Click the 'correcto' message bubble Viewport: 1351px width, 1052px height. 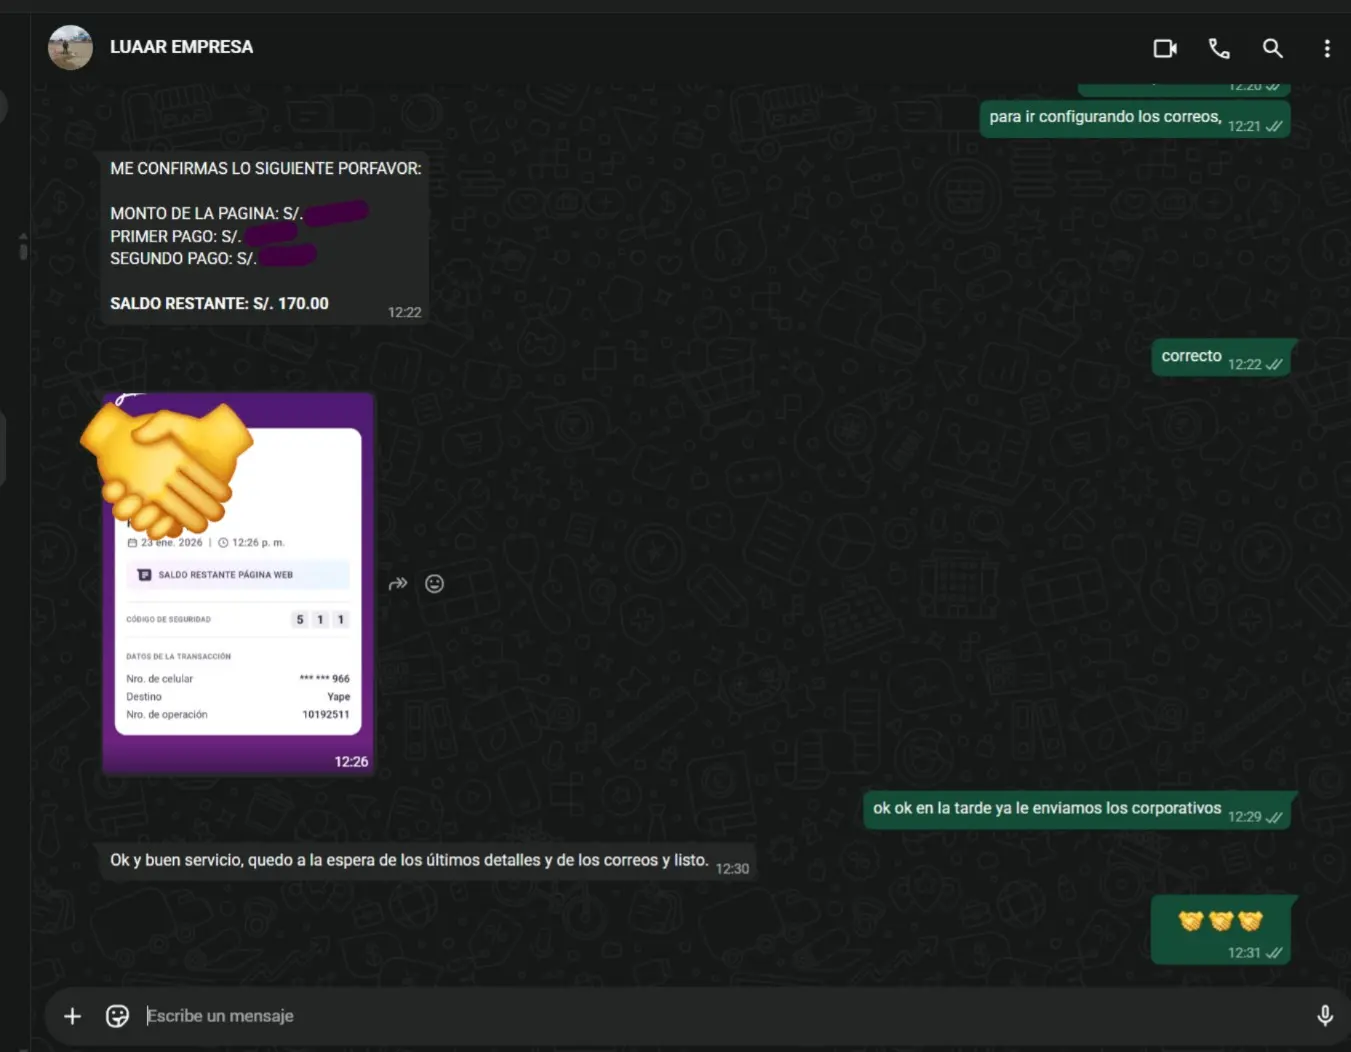[1222, 358]
